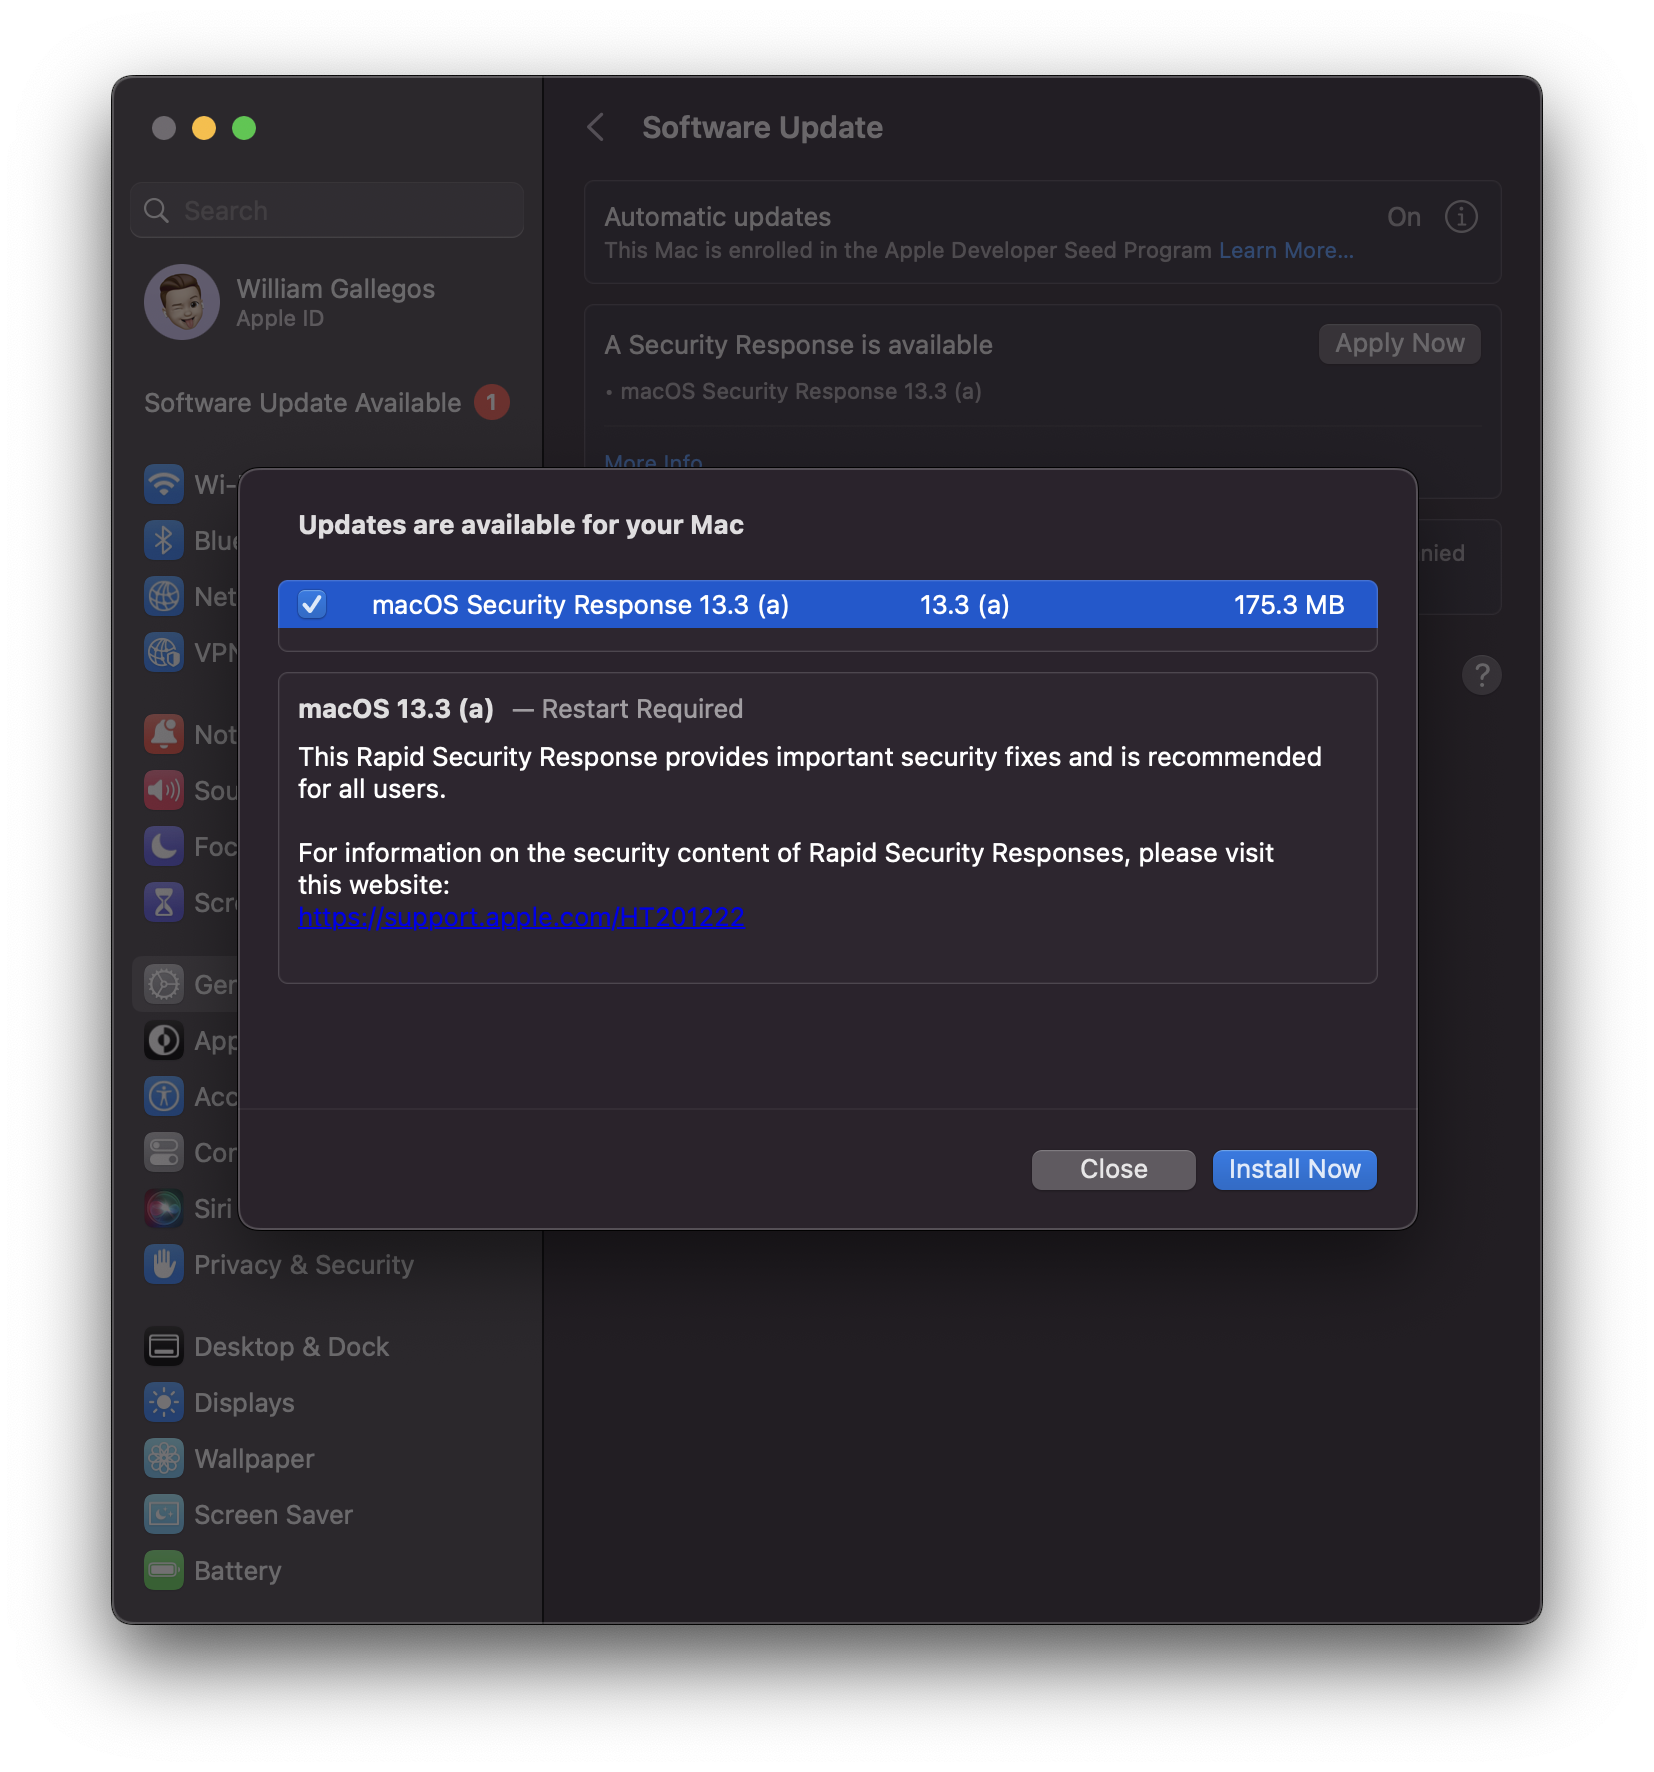Click the 175.3 MB size cell
Screen dimensions: 1654x1772
1288,605
